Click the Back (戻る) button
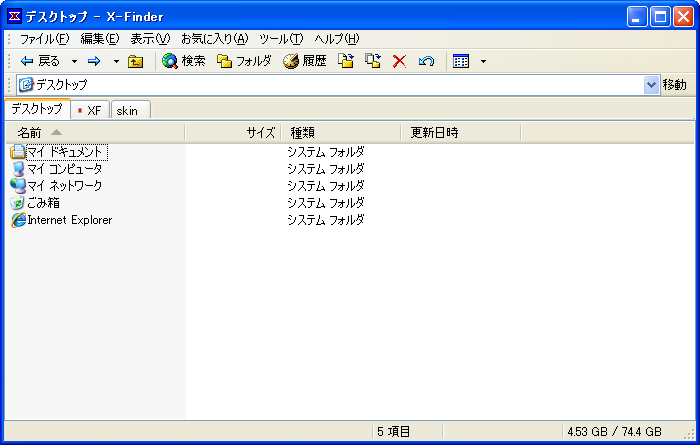 [39, 61]
